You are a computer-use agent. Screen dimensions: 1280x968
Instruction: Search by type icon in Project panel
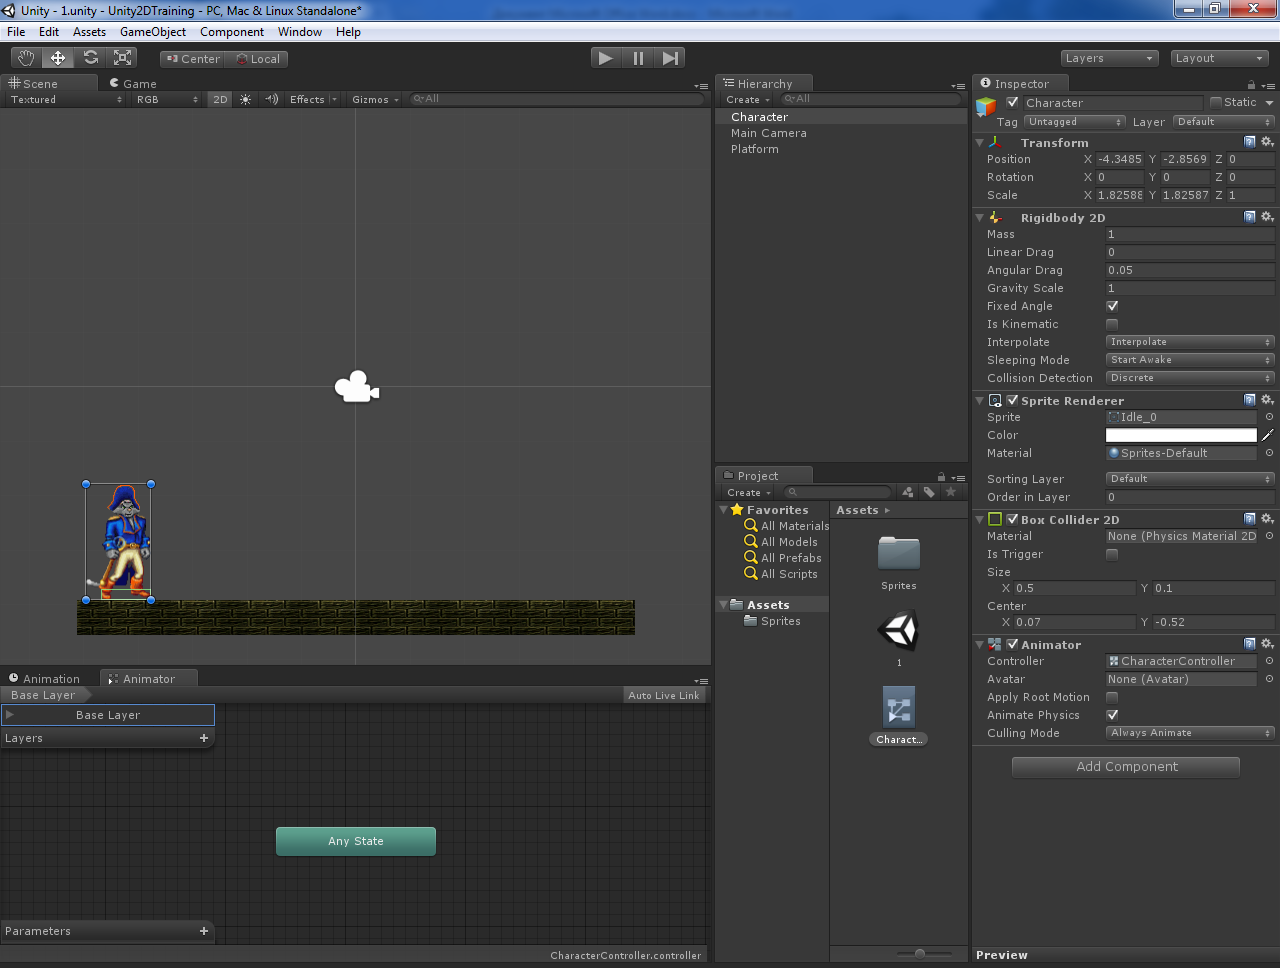908,492
